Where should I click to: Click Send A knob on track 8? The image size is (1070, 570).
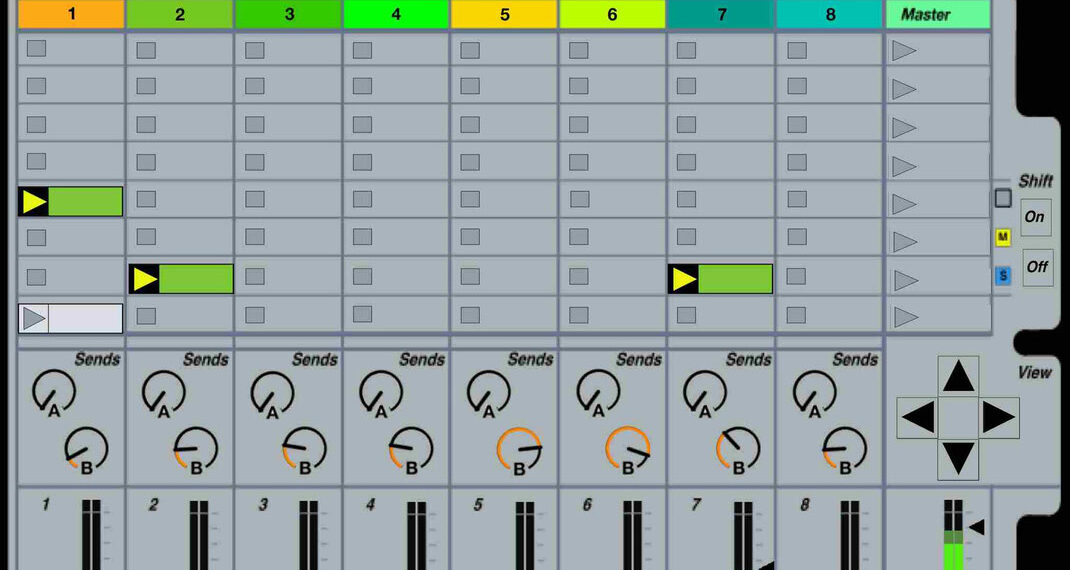815,392
